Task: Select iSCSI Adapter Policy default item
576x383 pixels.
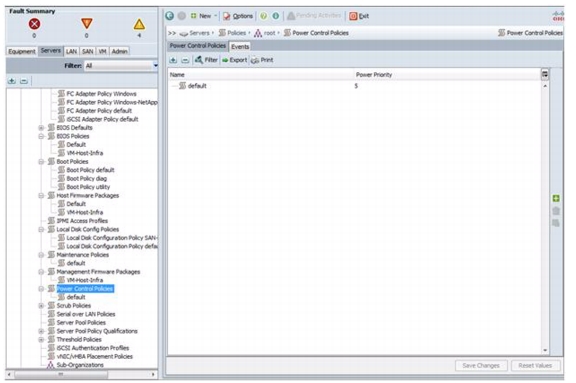Action: 102,119
